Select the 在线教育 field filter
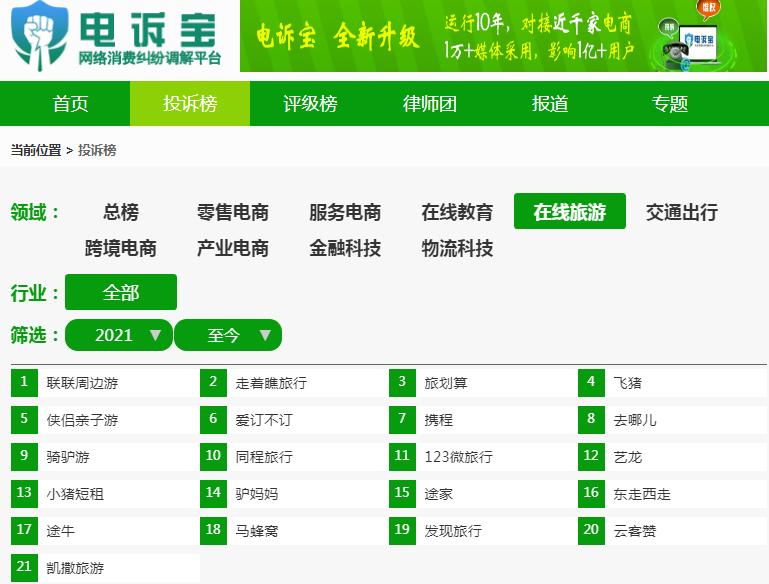769x584 pixels. pos(457,212)
